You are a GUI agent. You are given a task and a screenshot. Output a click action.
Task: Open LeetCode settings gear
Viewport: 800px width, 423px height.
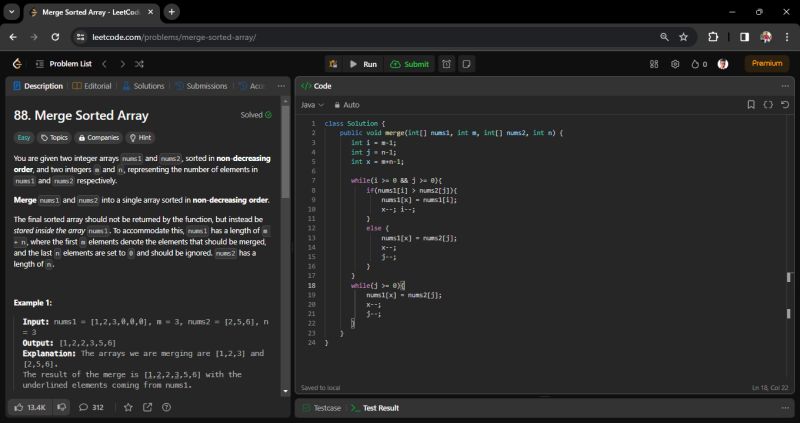pyautogui.click(x=676, y=64)
